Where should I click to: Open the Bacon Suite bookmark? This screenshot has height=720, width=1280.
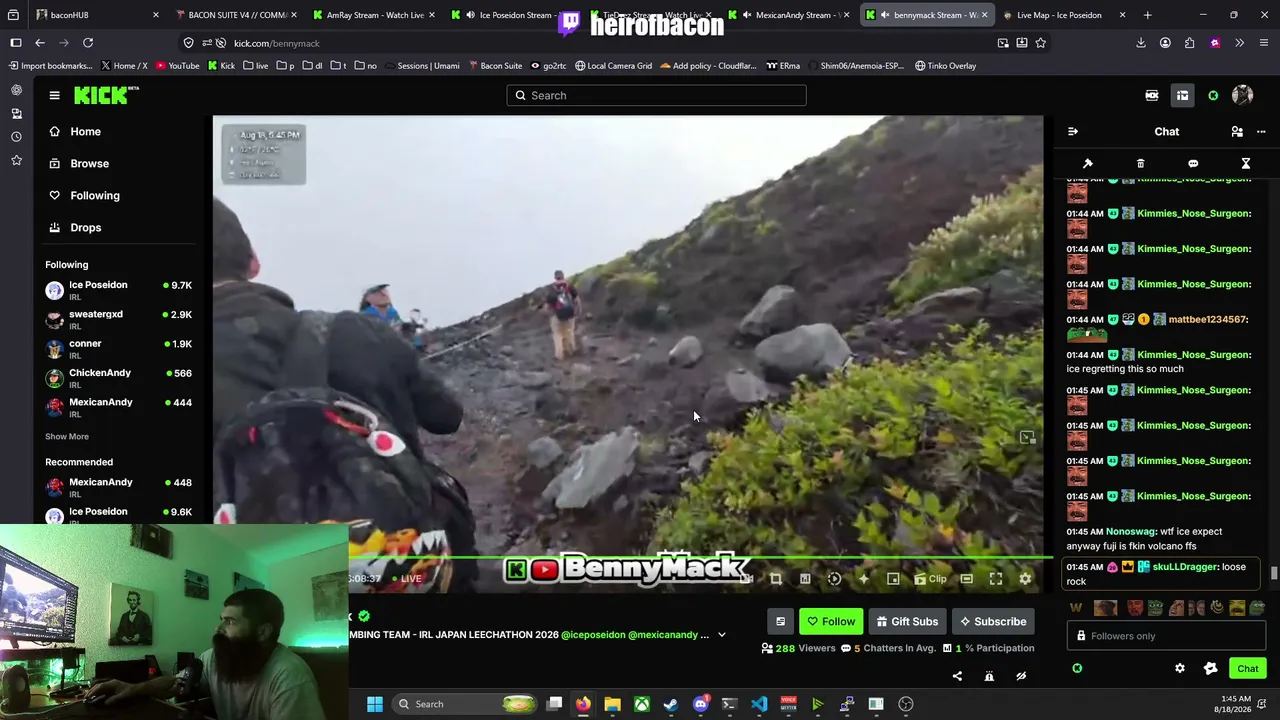[494, 66]
